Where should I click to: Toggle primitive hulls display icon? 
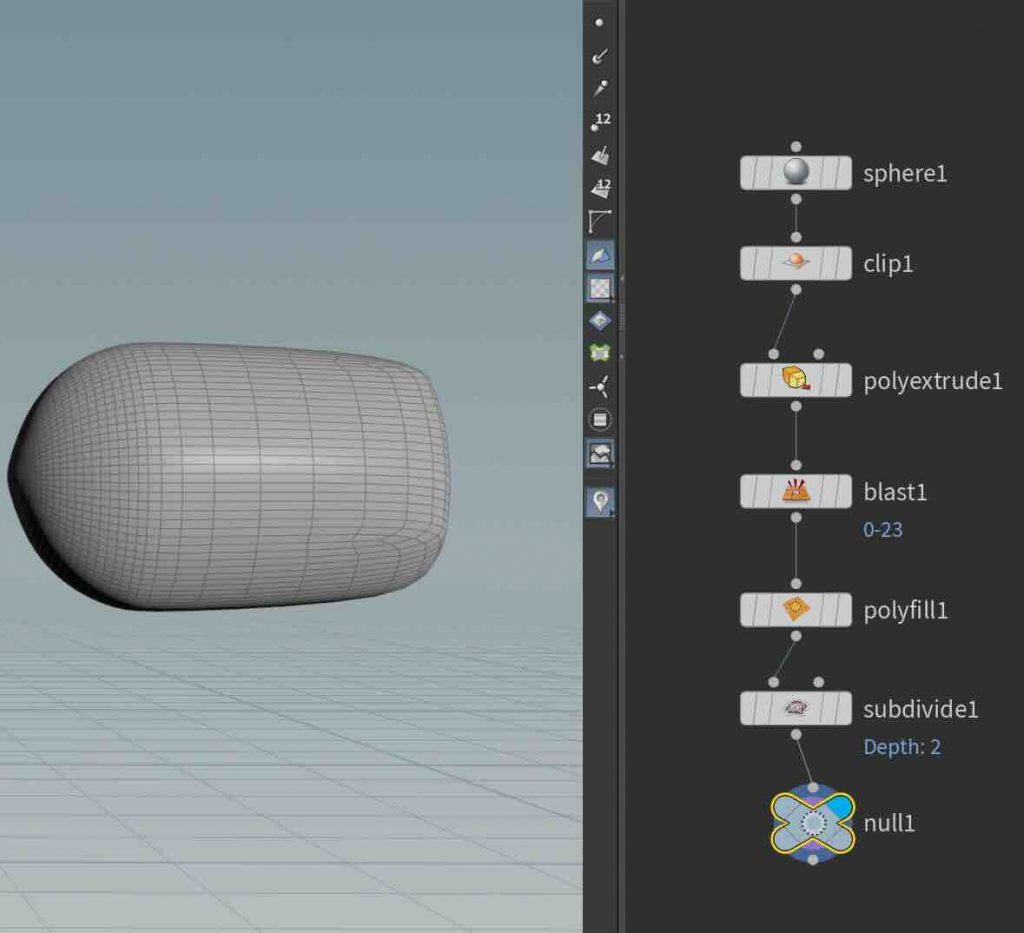tap(599, 221)
